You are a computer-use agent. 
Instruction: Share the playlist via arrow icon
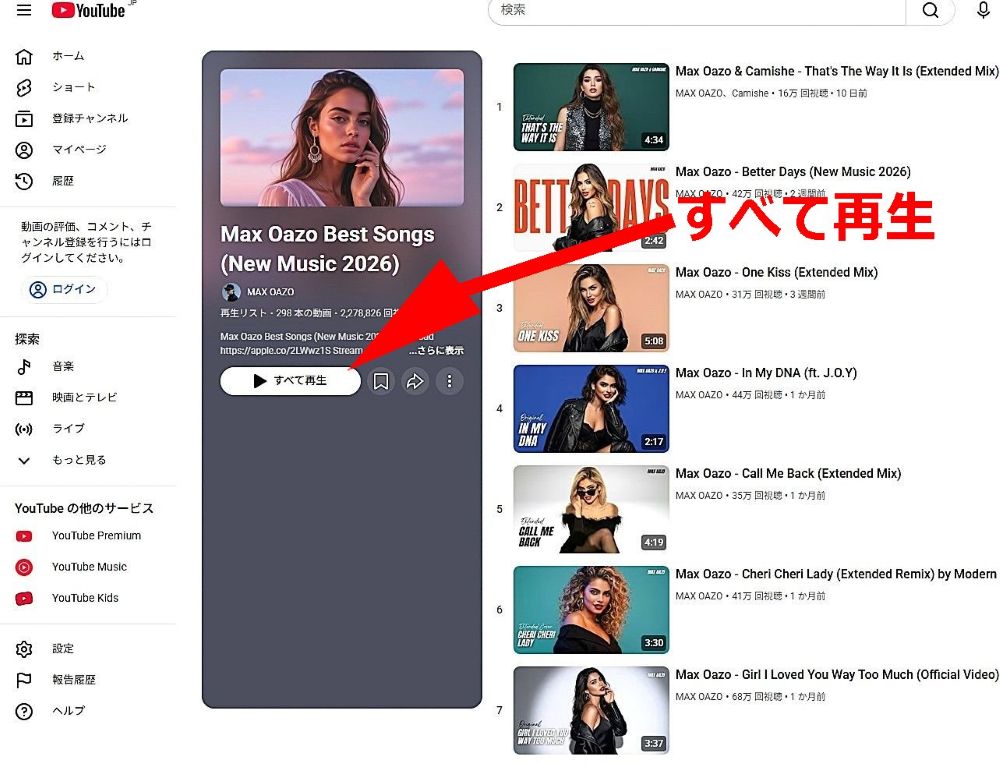415,381
